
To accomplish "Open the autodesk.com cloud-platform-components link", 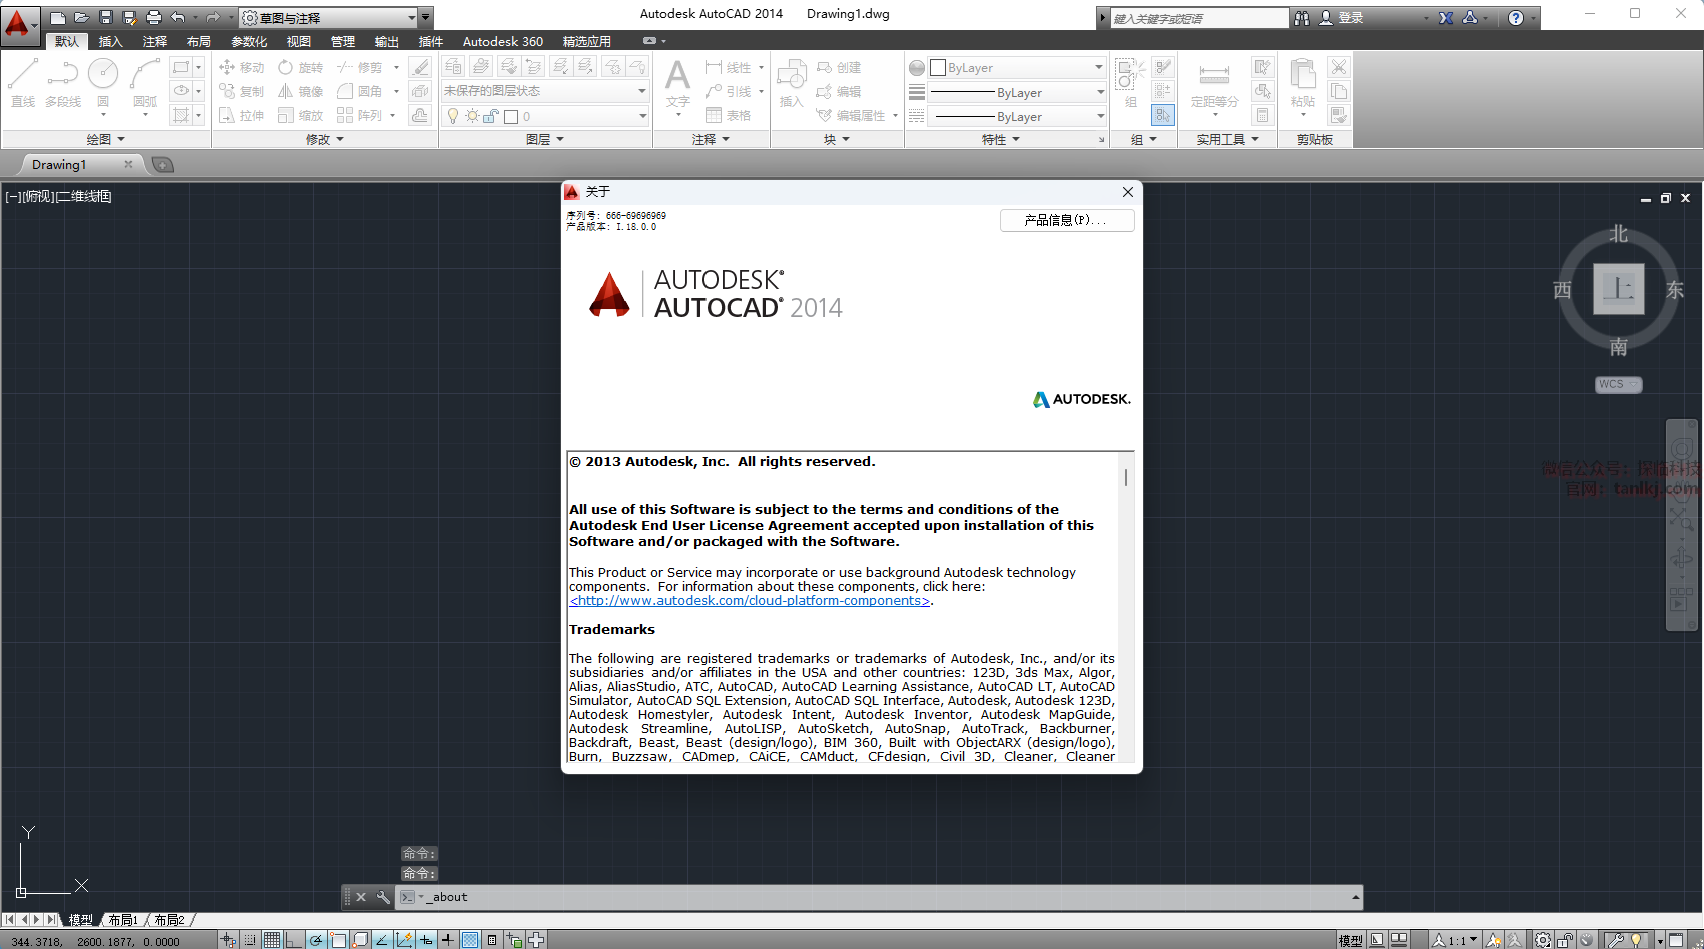I will [749, 601].
